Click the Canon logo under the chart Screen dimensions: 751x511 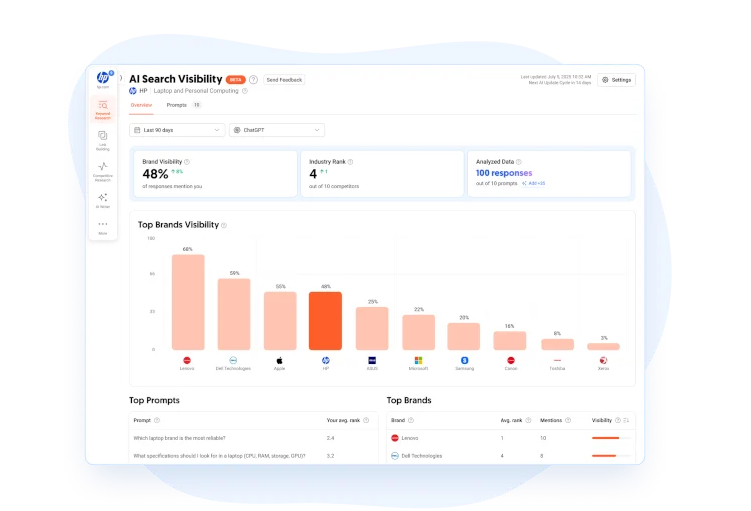511,360
